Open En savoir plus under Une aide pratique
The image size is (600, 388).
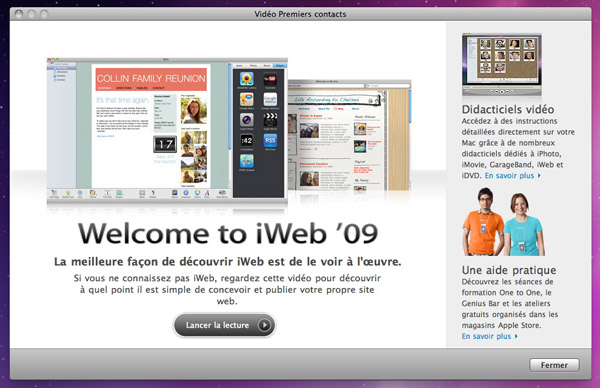(489, 336)
